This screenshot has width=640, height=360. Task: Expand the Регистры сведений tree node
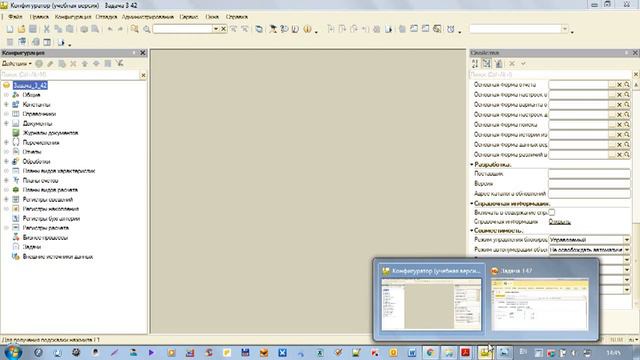[6, 199]
